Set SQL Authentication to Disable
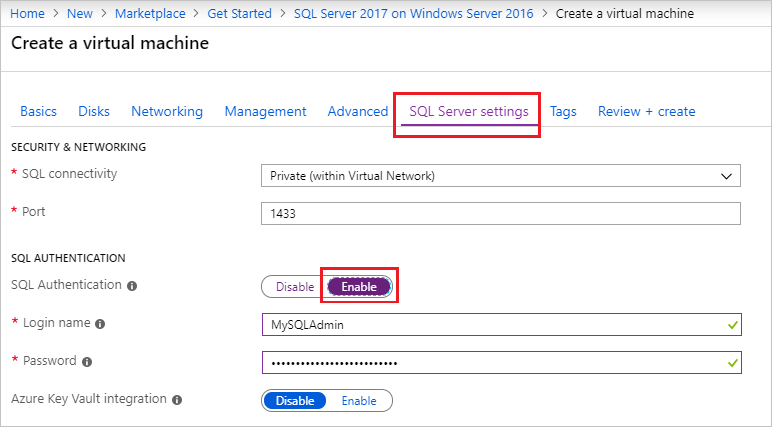The height and width of the screenshot is (427, 772). tap(294, 287)
